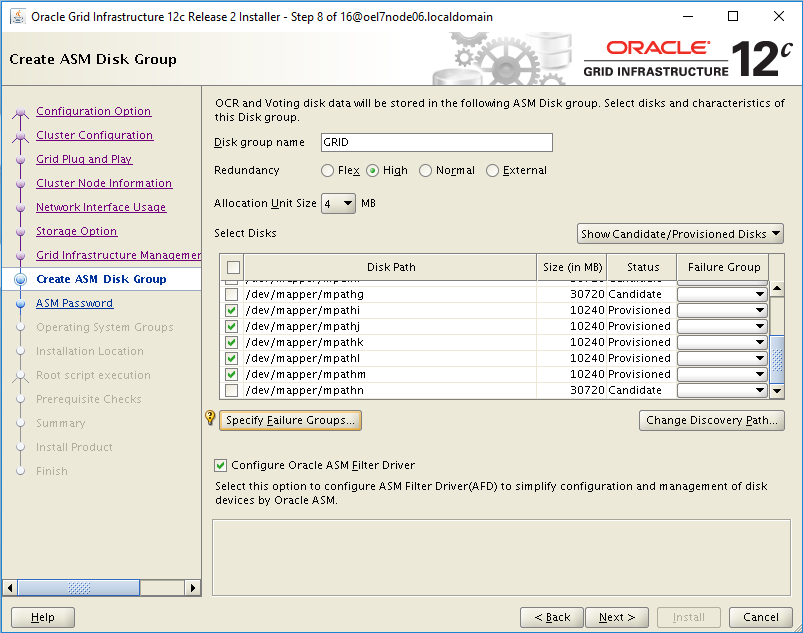This screenshot has width=803, height=633.
Task: Toggle the select-all checkbox in table header
Action: 233,267
